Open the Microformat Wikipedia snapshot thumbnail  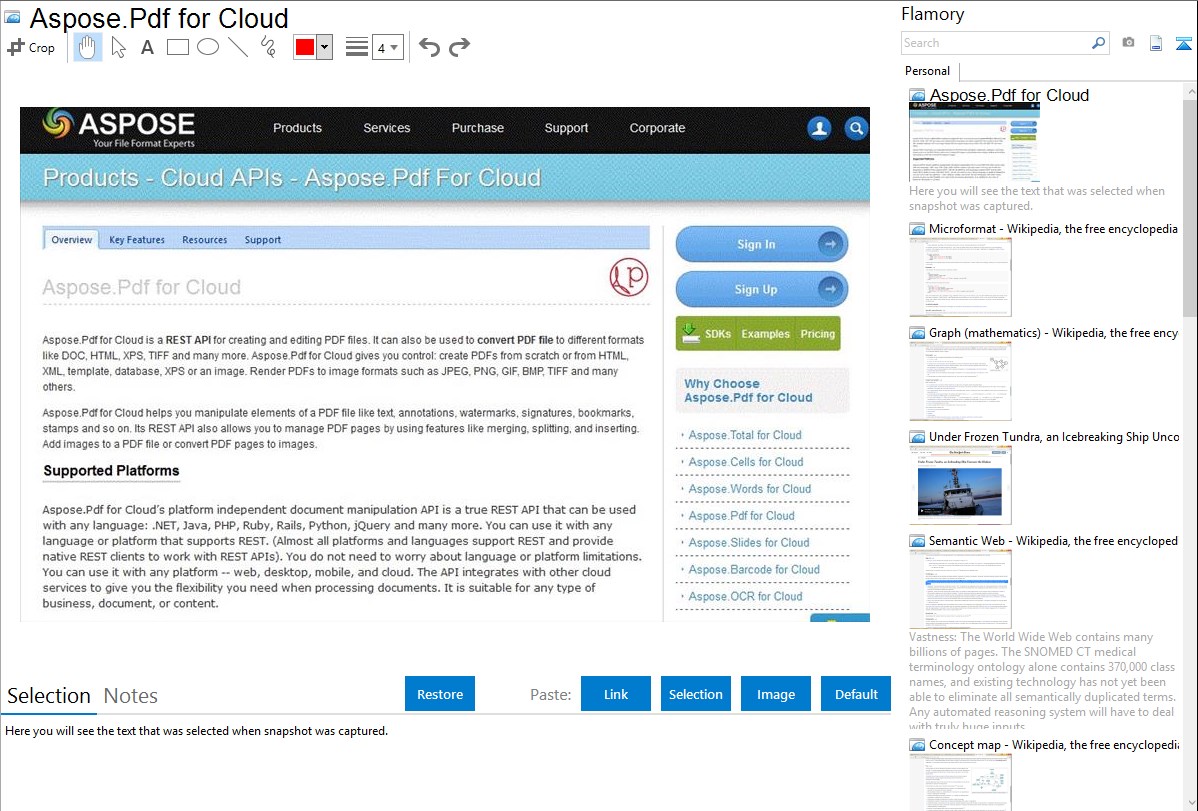click(960, 277)
